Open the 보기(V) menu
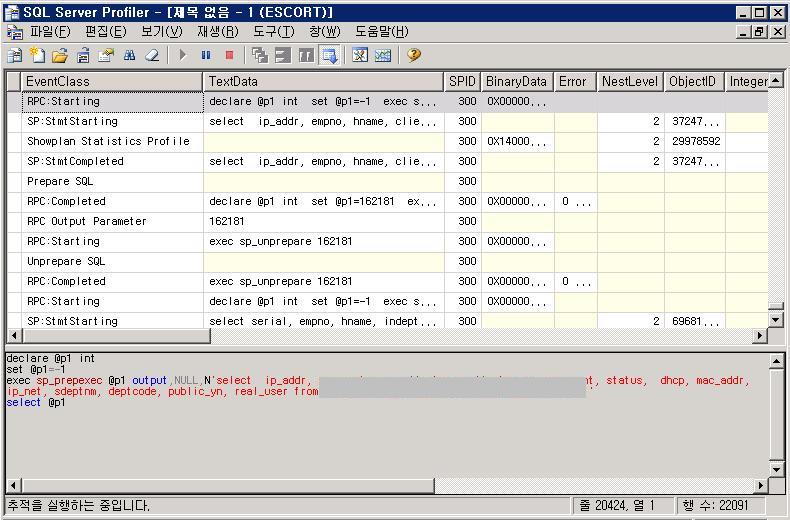Image resolution: width=790 pixels, height=520 pixels. pyautogui.click(x=162, y=32)
